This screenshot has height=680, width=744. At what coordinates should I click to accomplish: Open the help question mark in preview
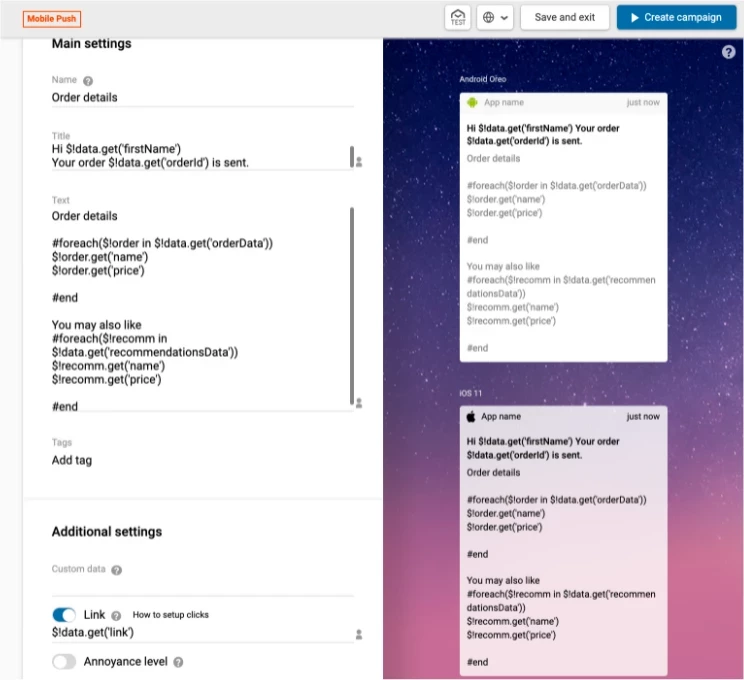click(729, 52)
